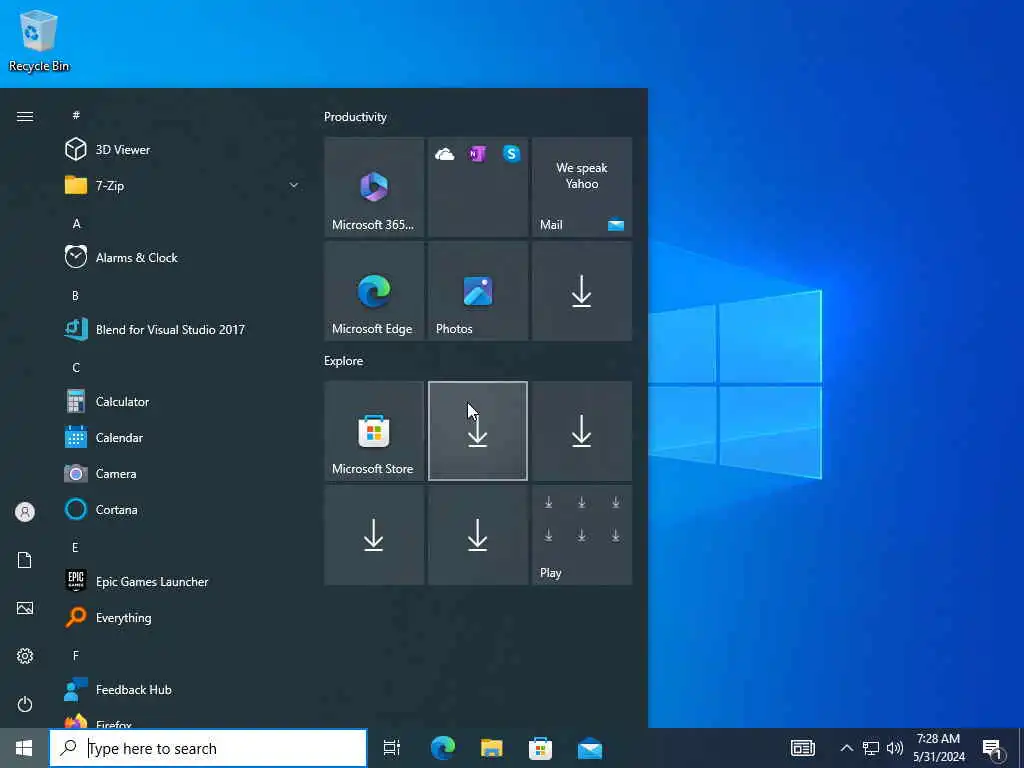Open the Play tile folder
Viewport: 1024px width, 768px height.
click(x=582, y=535)
